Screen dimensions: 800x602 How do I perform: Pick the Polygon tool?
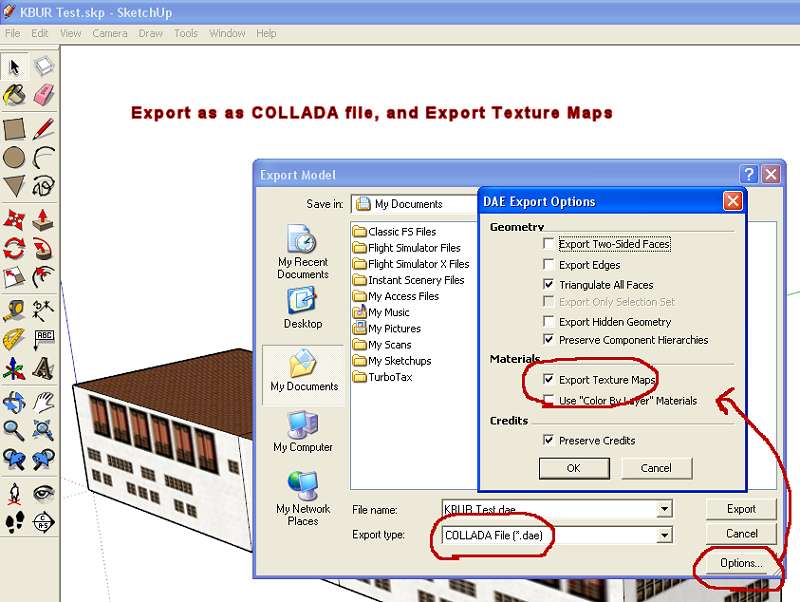click(14, 186)
